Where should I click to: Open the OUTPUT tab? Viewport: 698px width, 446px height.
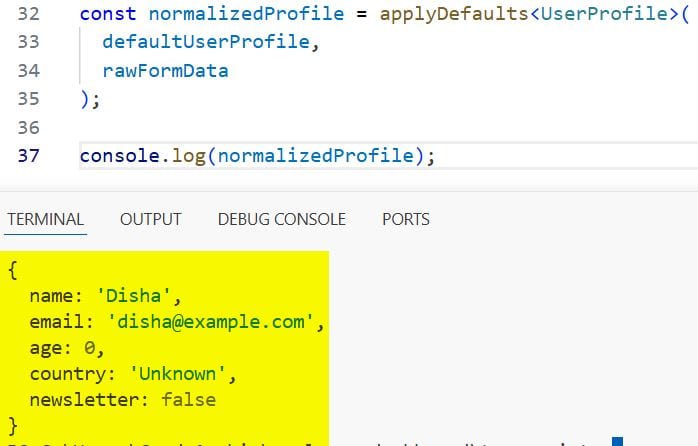pos(150,219)
